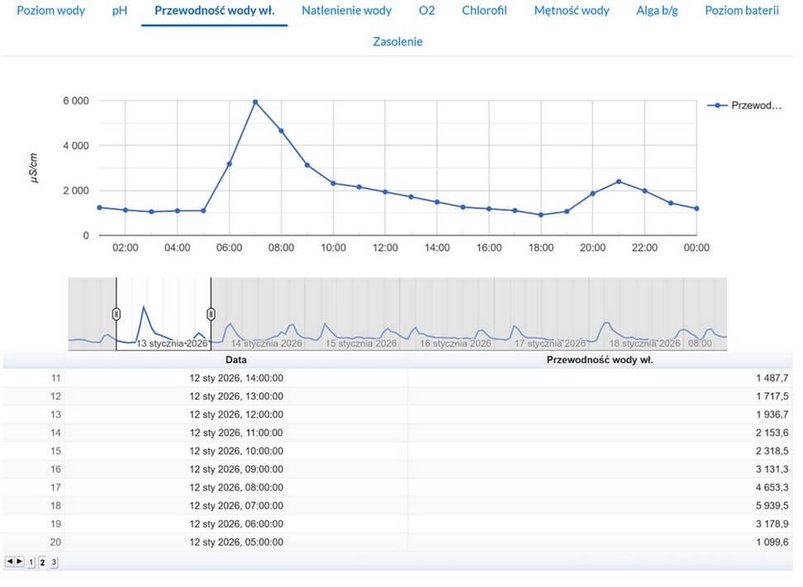
Task: Click the right range selector handle
Action: click(211, 313)
